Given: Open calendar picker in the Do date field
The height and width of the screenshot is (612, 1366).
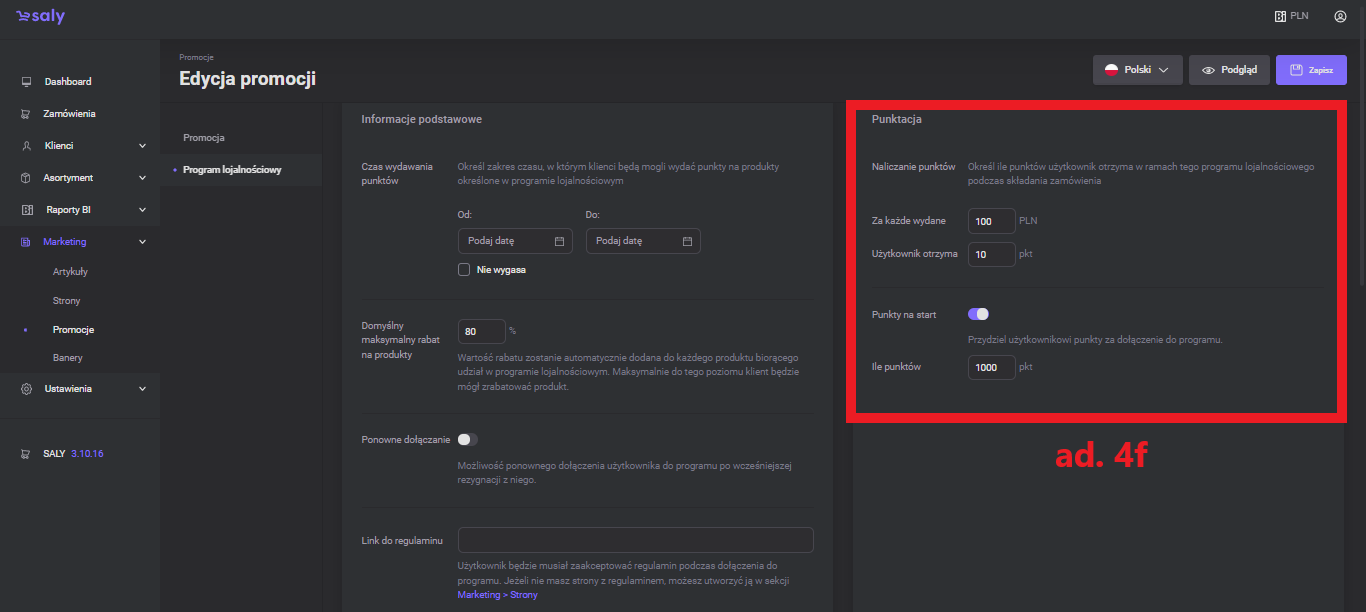Looking at the screenshot, I should coord(687,241).
